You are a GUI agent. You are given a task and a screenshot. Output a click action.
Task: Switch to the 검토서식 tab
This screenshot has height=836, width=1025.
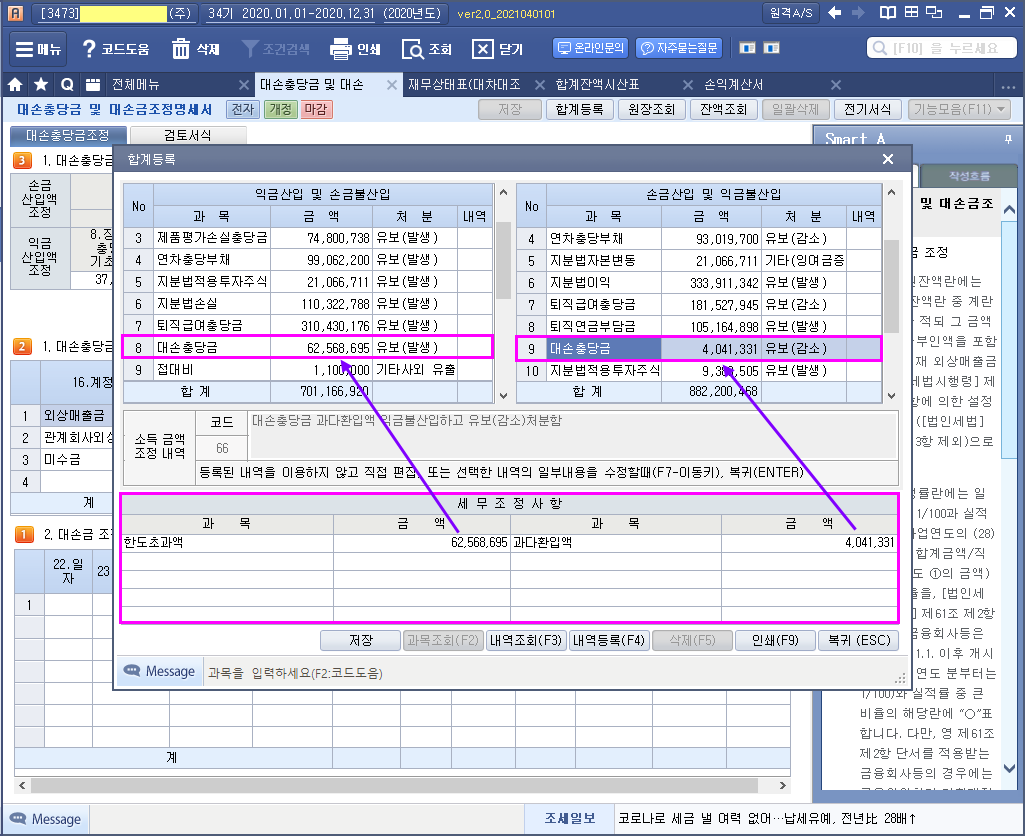(188, 135)
